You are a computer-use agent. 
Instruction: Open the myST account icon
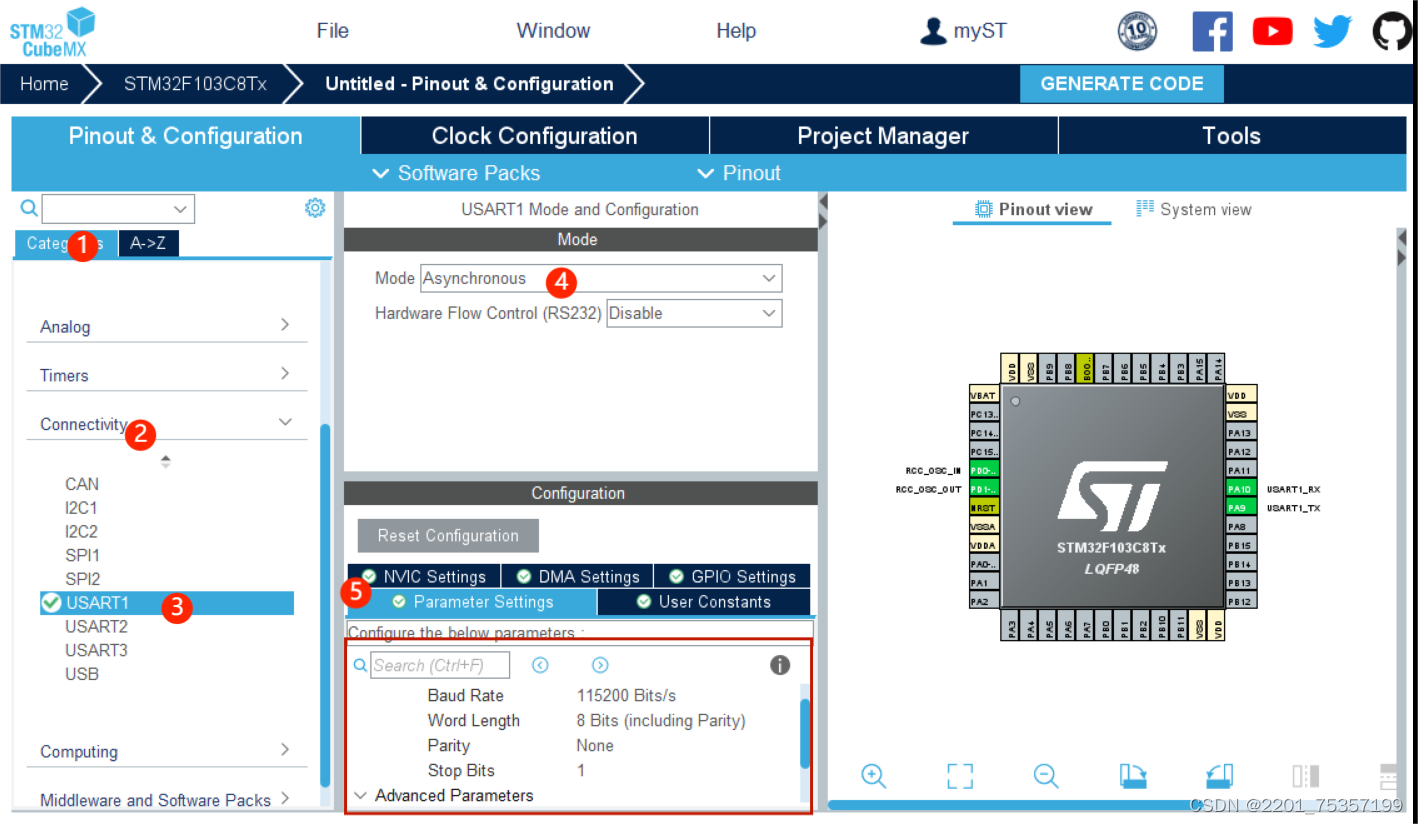point(932,32)
